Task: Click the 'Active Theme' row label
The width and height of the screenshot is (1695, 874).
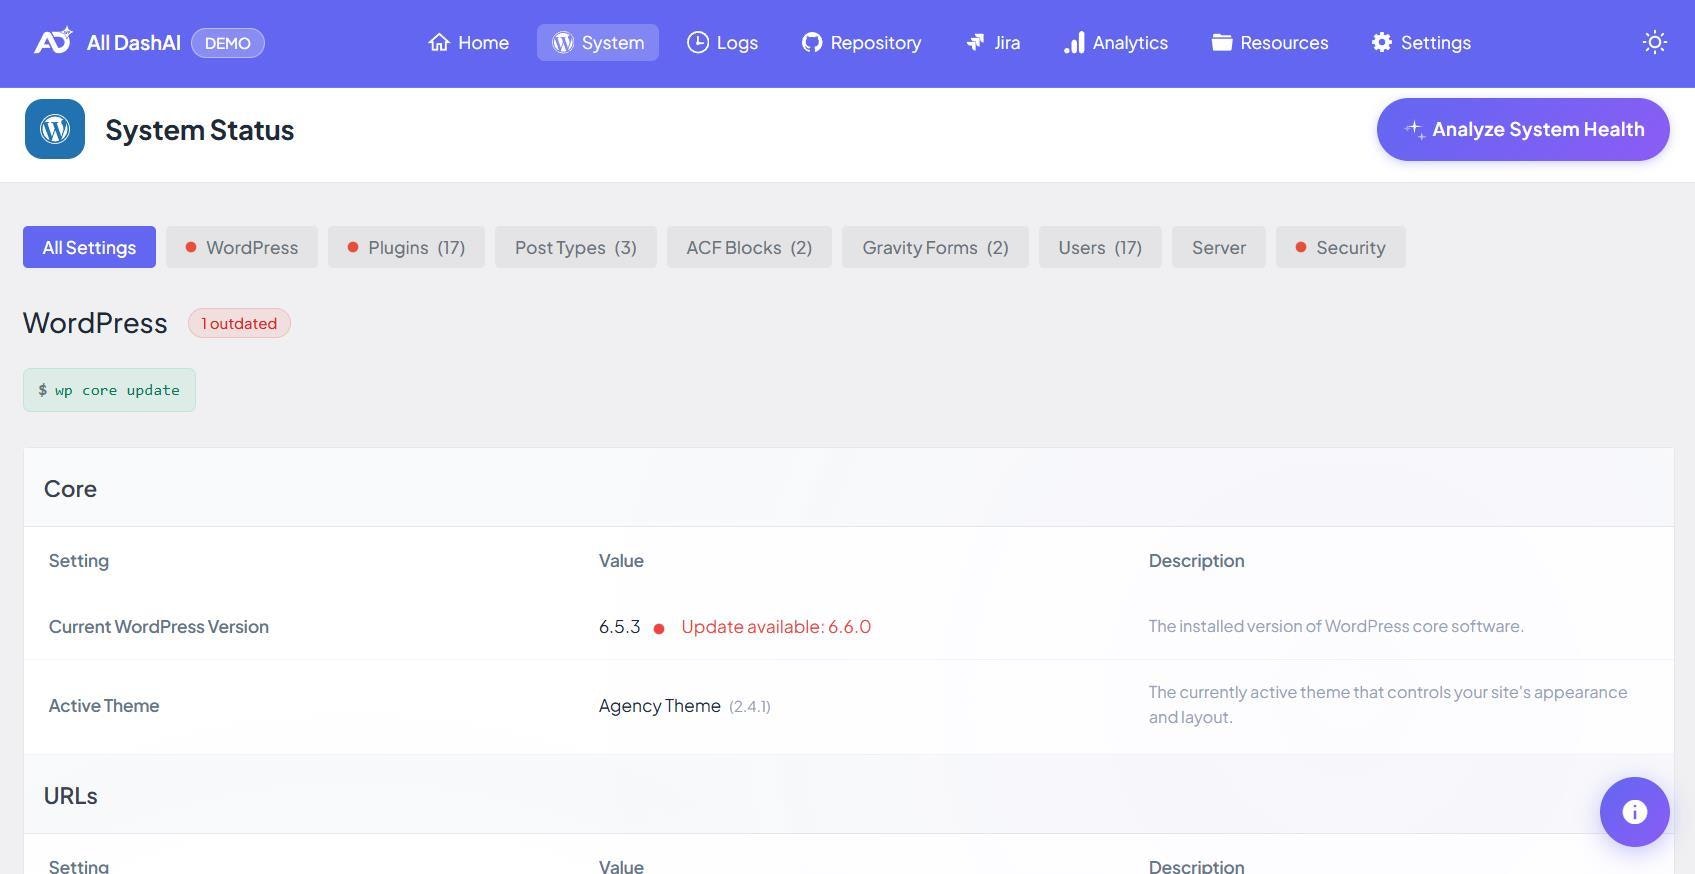Action: click(104, 705)
